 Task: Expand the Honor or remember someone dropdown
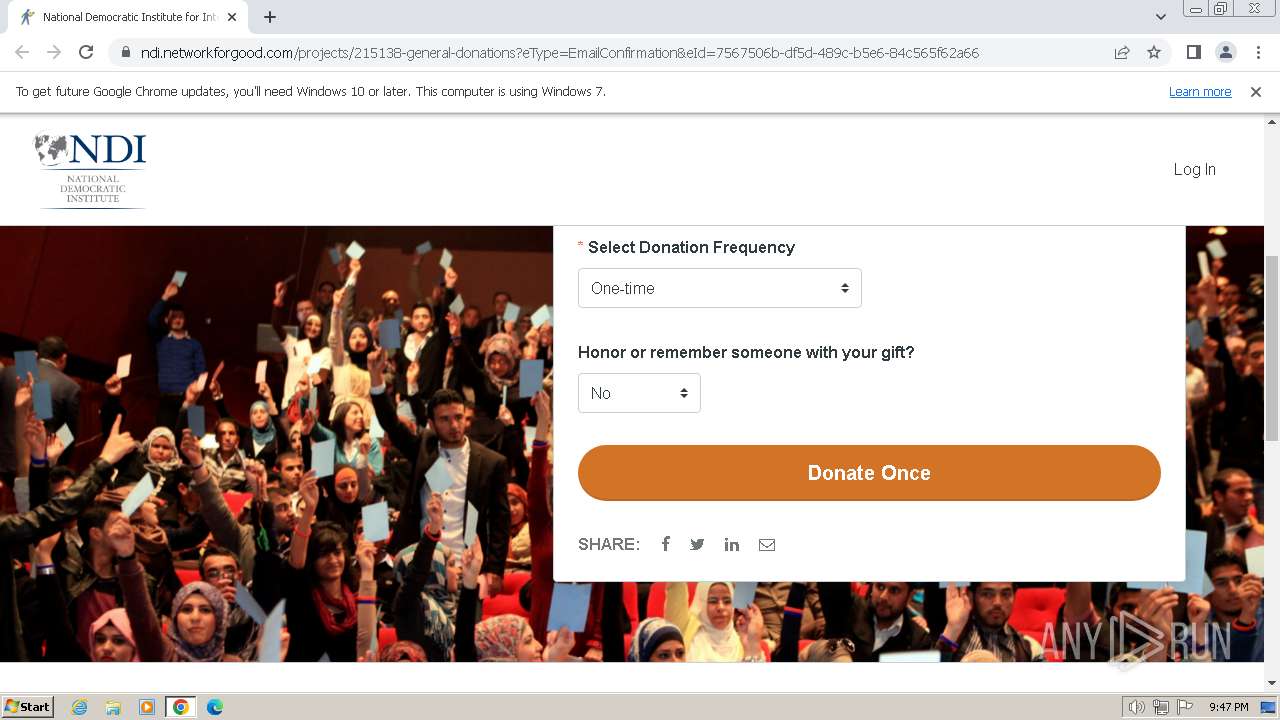639,393
